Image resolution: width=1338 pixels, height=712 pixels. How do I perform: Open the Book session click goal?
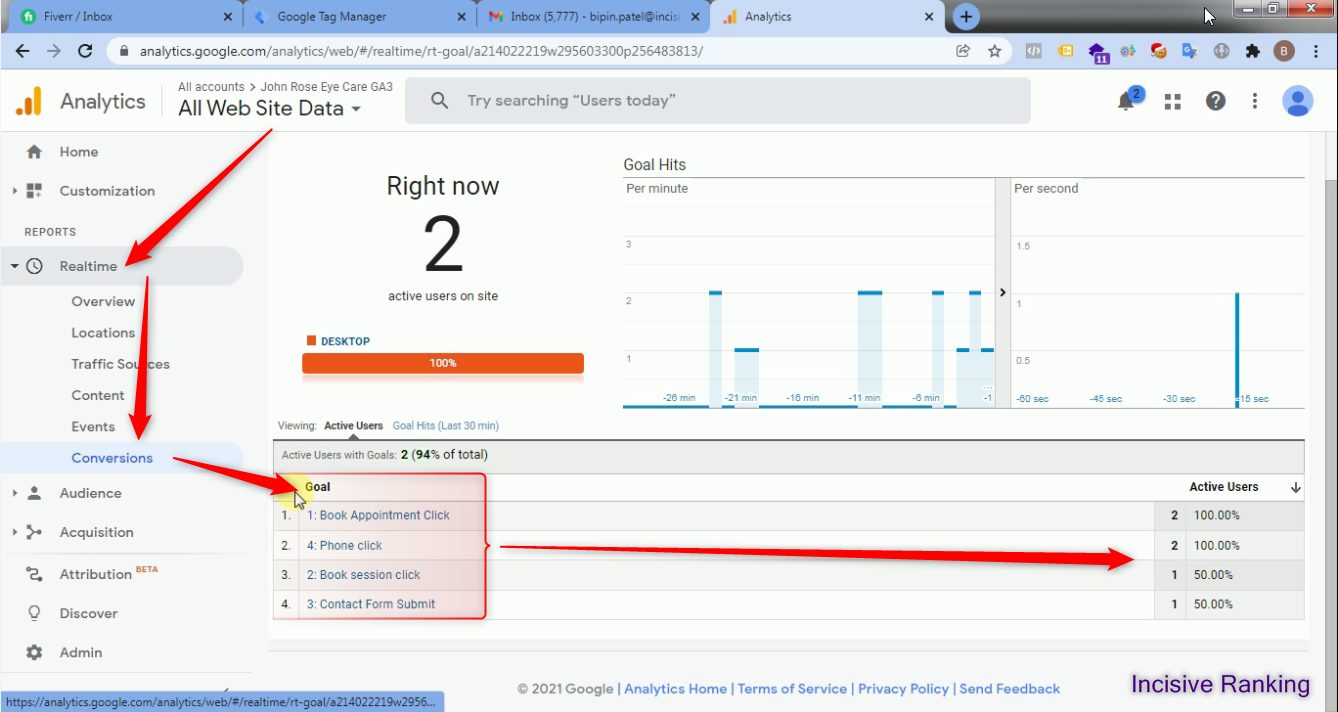click(364, 575)
